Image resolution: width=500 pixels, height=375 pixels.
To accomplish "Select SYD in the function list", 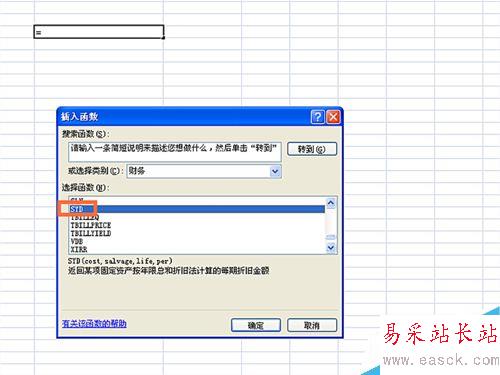I will 197,209.
